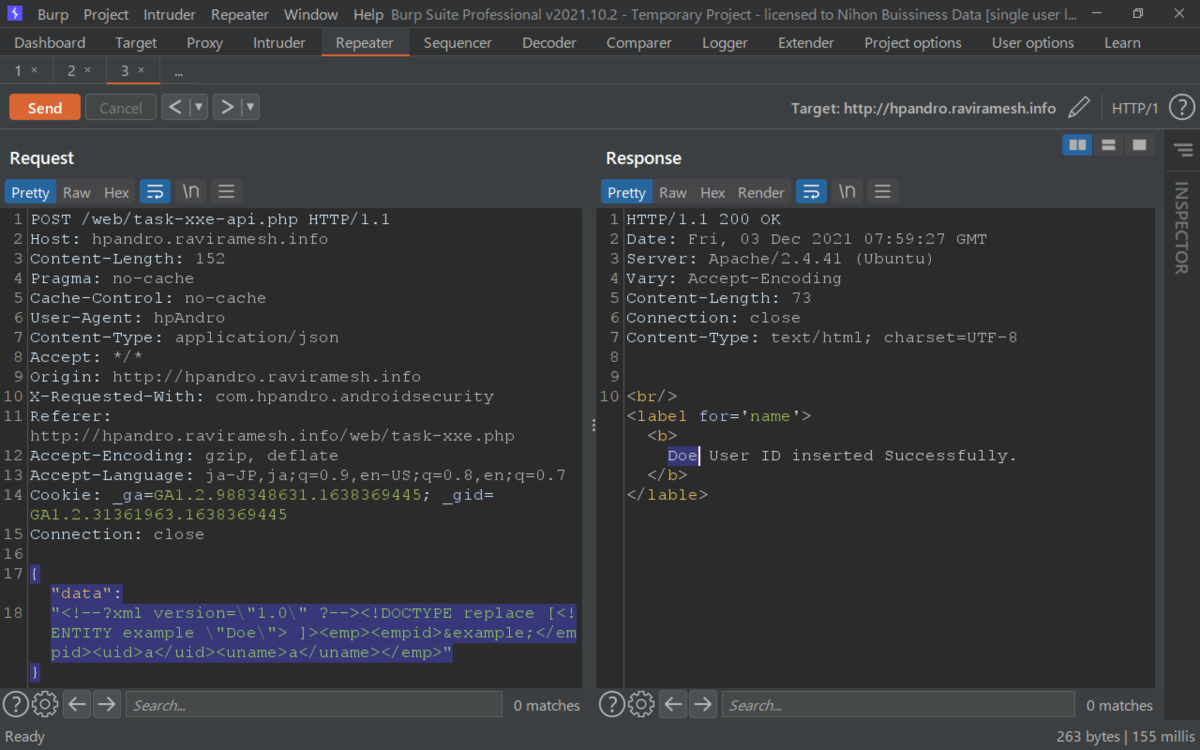Viewport: 1200px width, 750px height.
Task: Switch to Learn tab
Action: 1122,43
